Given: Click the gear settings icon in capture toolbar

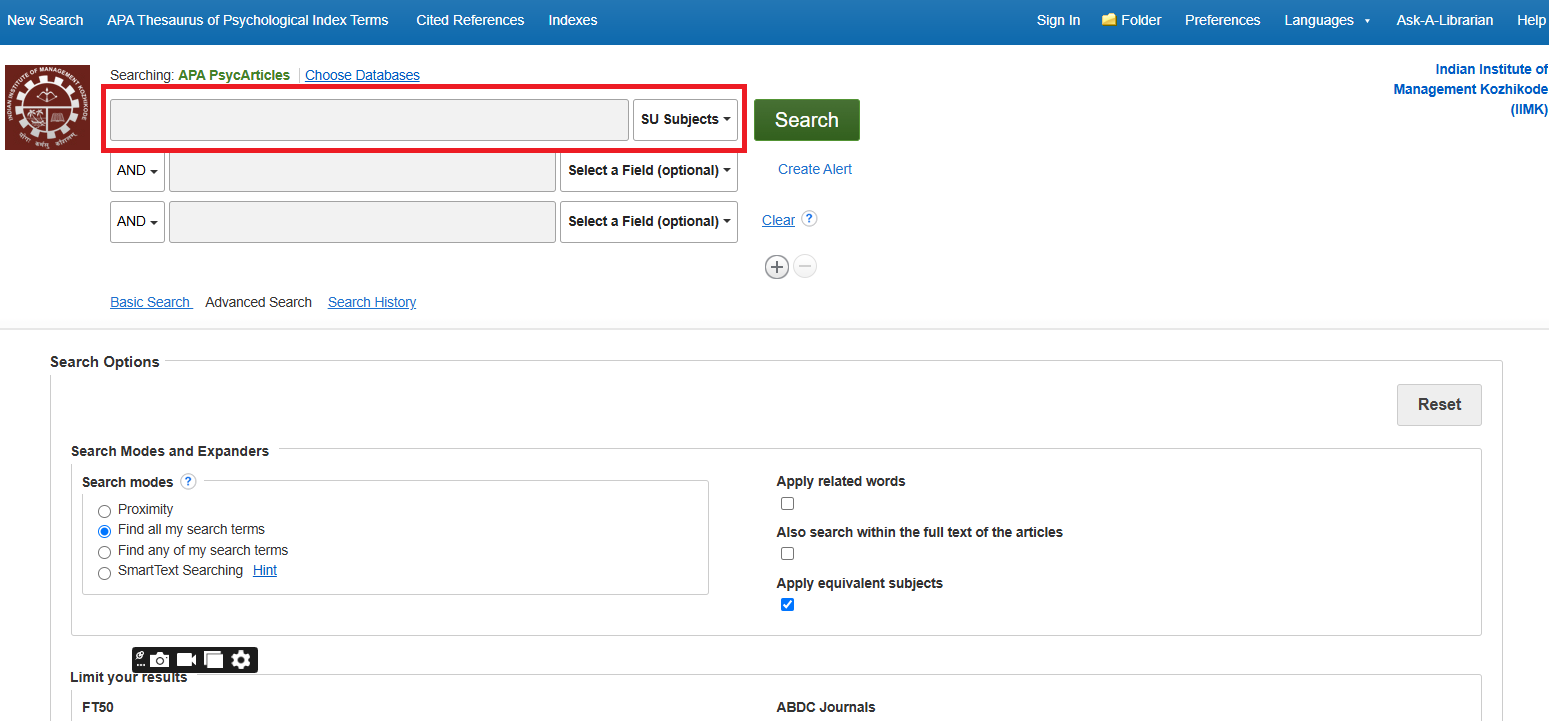Looking at the screenshot, I should pyautogui.click(x=241, y=660).
